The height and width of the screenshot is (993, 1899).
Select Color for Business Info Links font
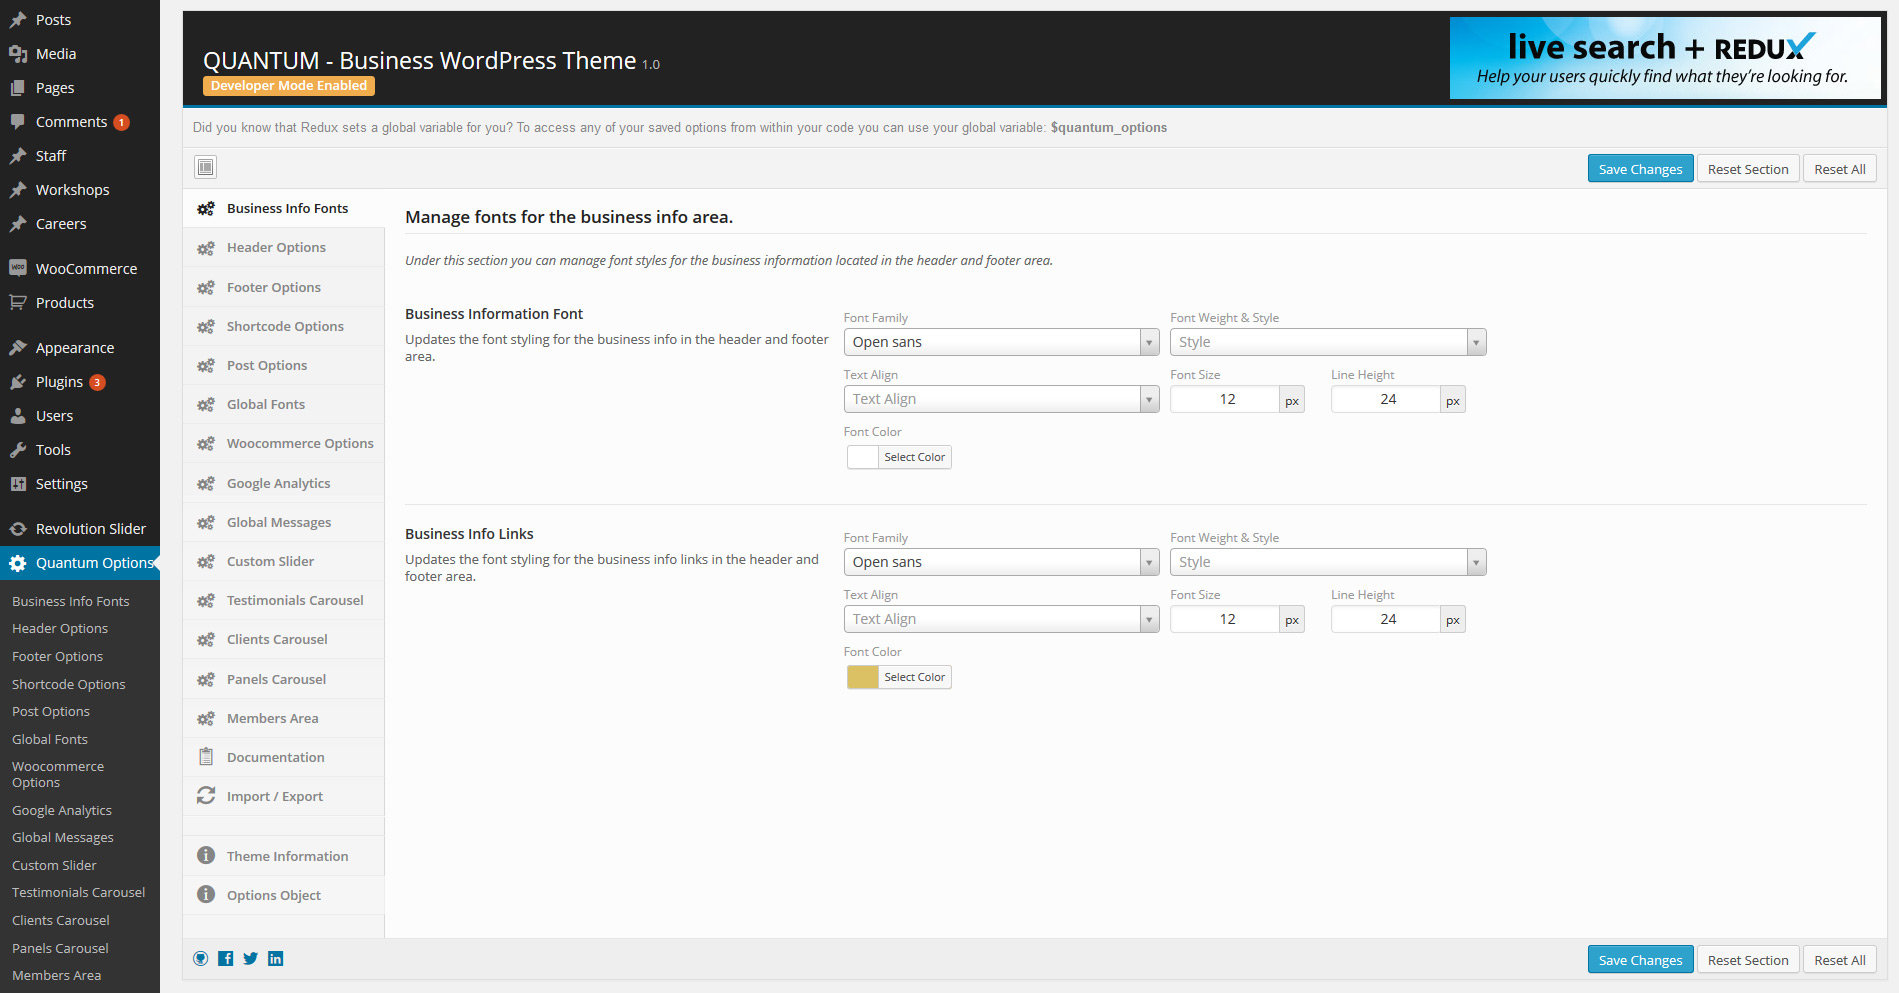pos(914,677)
